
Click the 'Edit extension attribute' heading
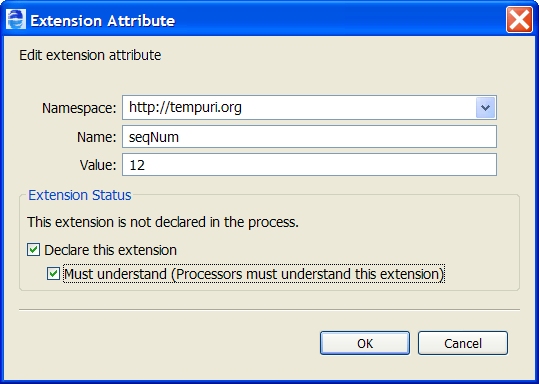(x=90, y=55)
